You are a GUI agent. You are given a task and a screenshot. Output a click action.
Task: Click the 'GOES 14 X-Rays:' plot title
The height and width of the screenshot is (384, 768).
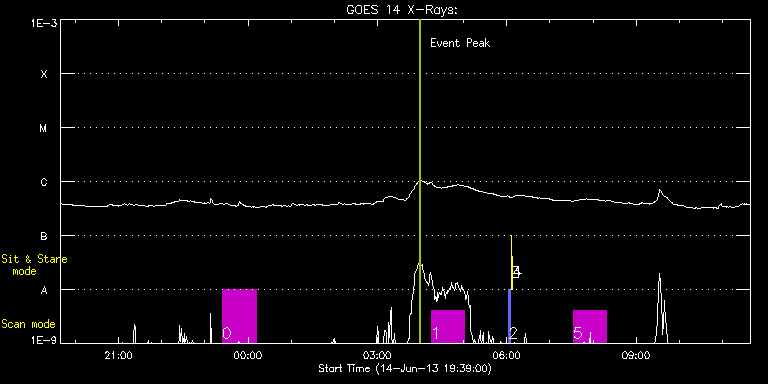pyautogui.click(x=402, y=10)
